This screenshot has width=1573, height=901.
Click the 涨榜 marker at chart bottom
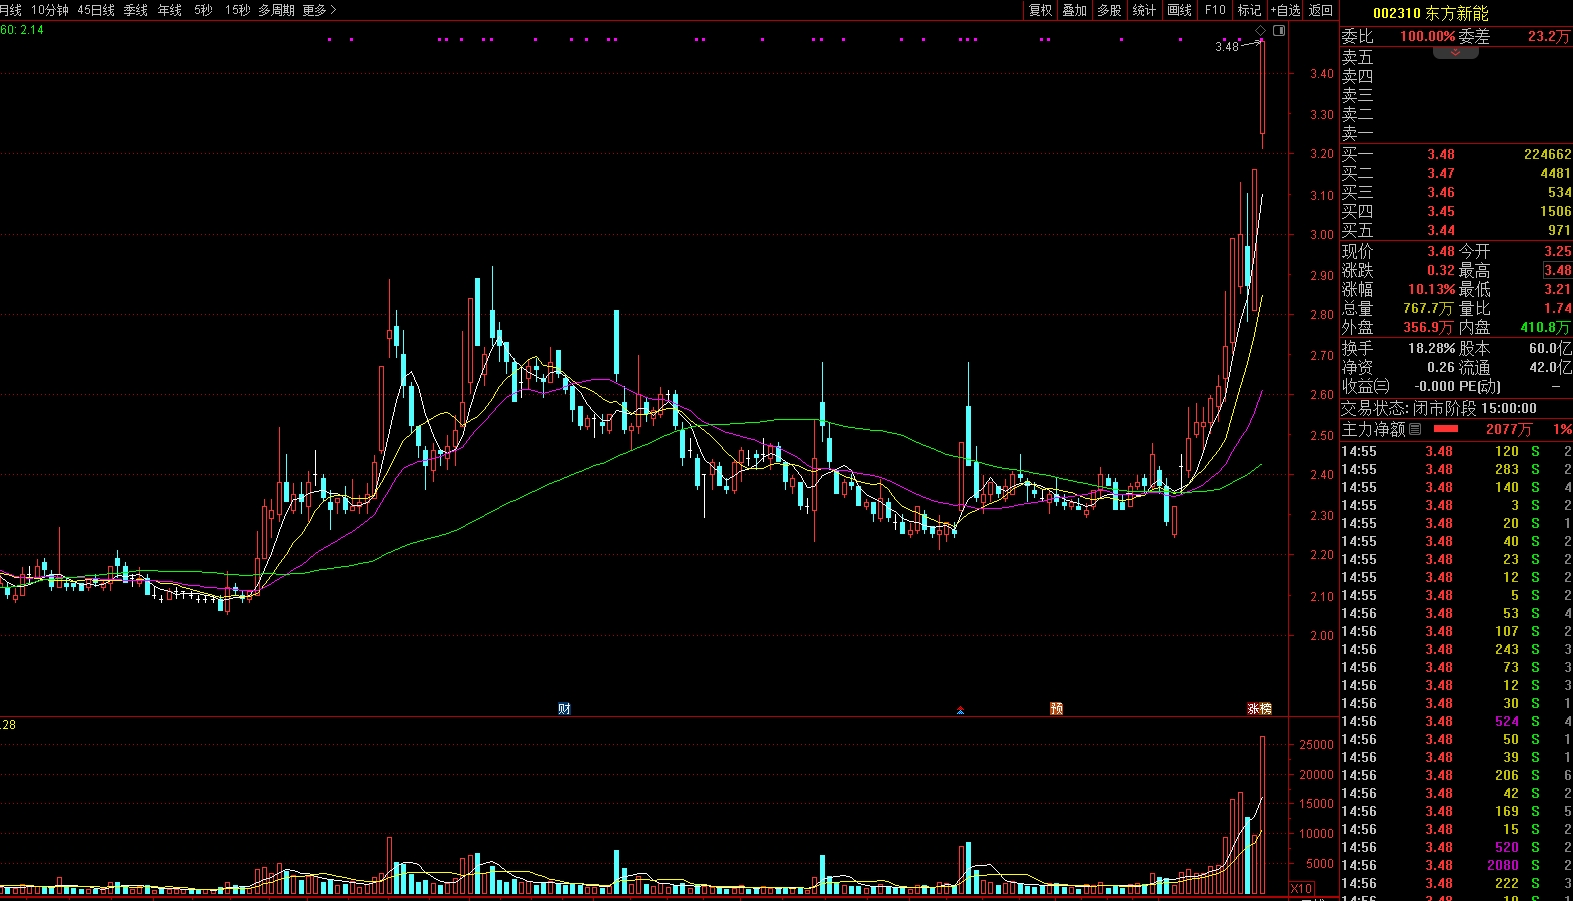click(x=1259, y=709)
